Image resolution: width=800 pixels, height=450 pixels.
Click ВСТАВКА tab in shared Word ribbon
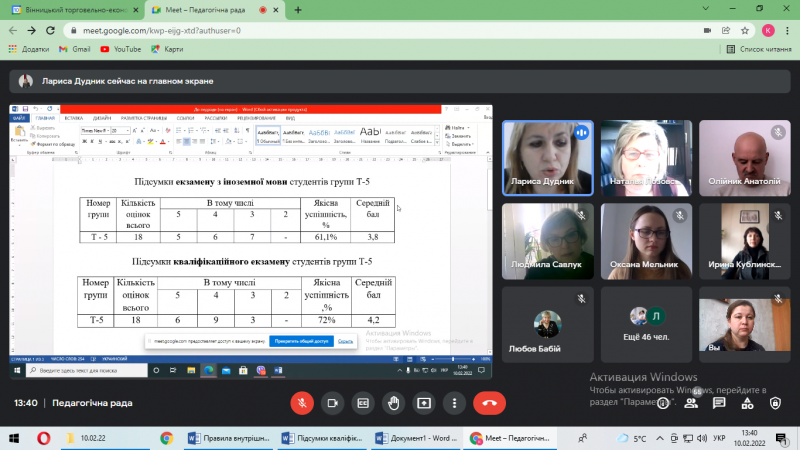[x=73, y=118]
